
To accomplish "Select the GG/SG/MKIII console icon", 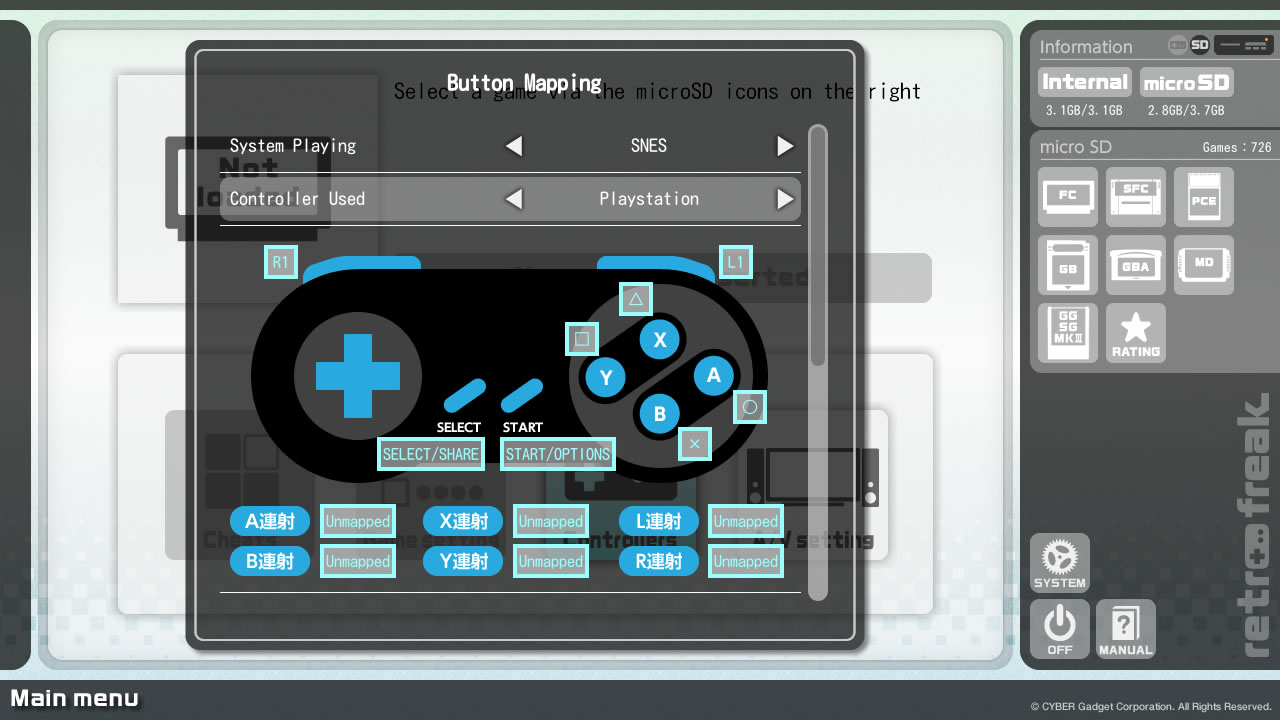I will click(1067, 333).
